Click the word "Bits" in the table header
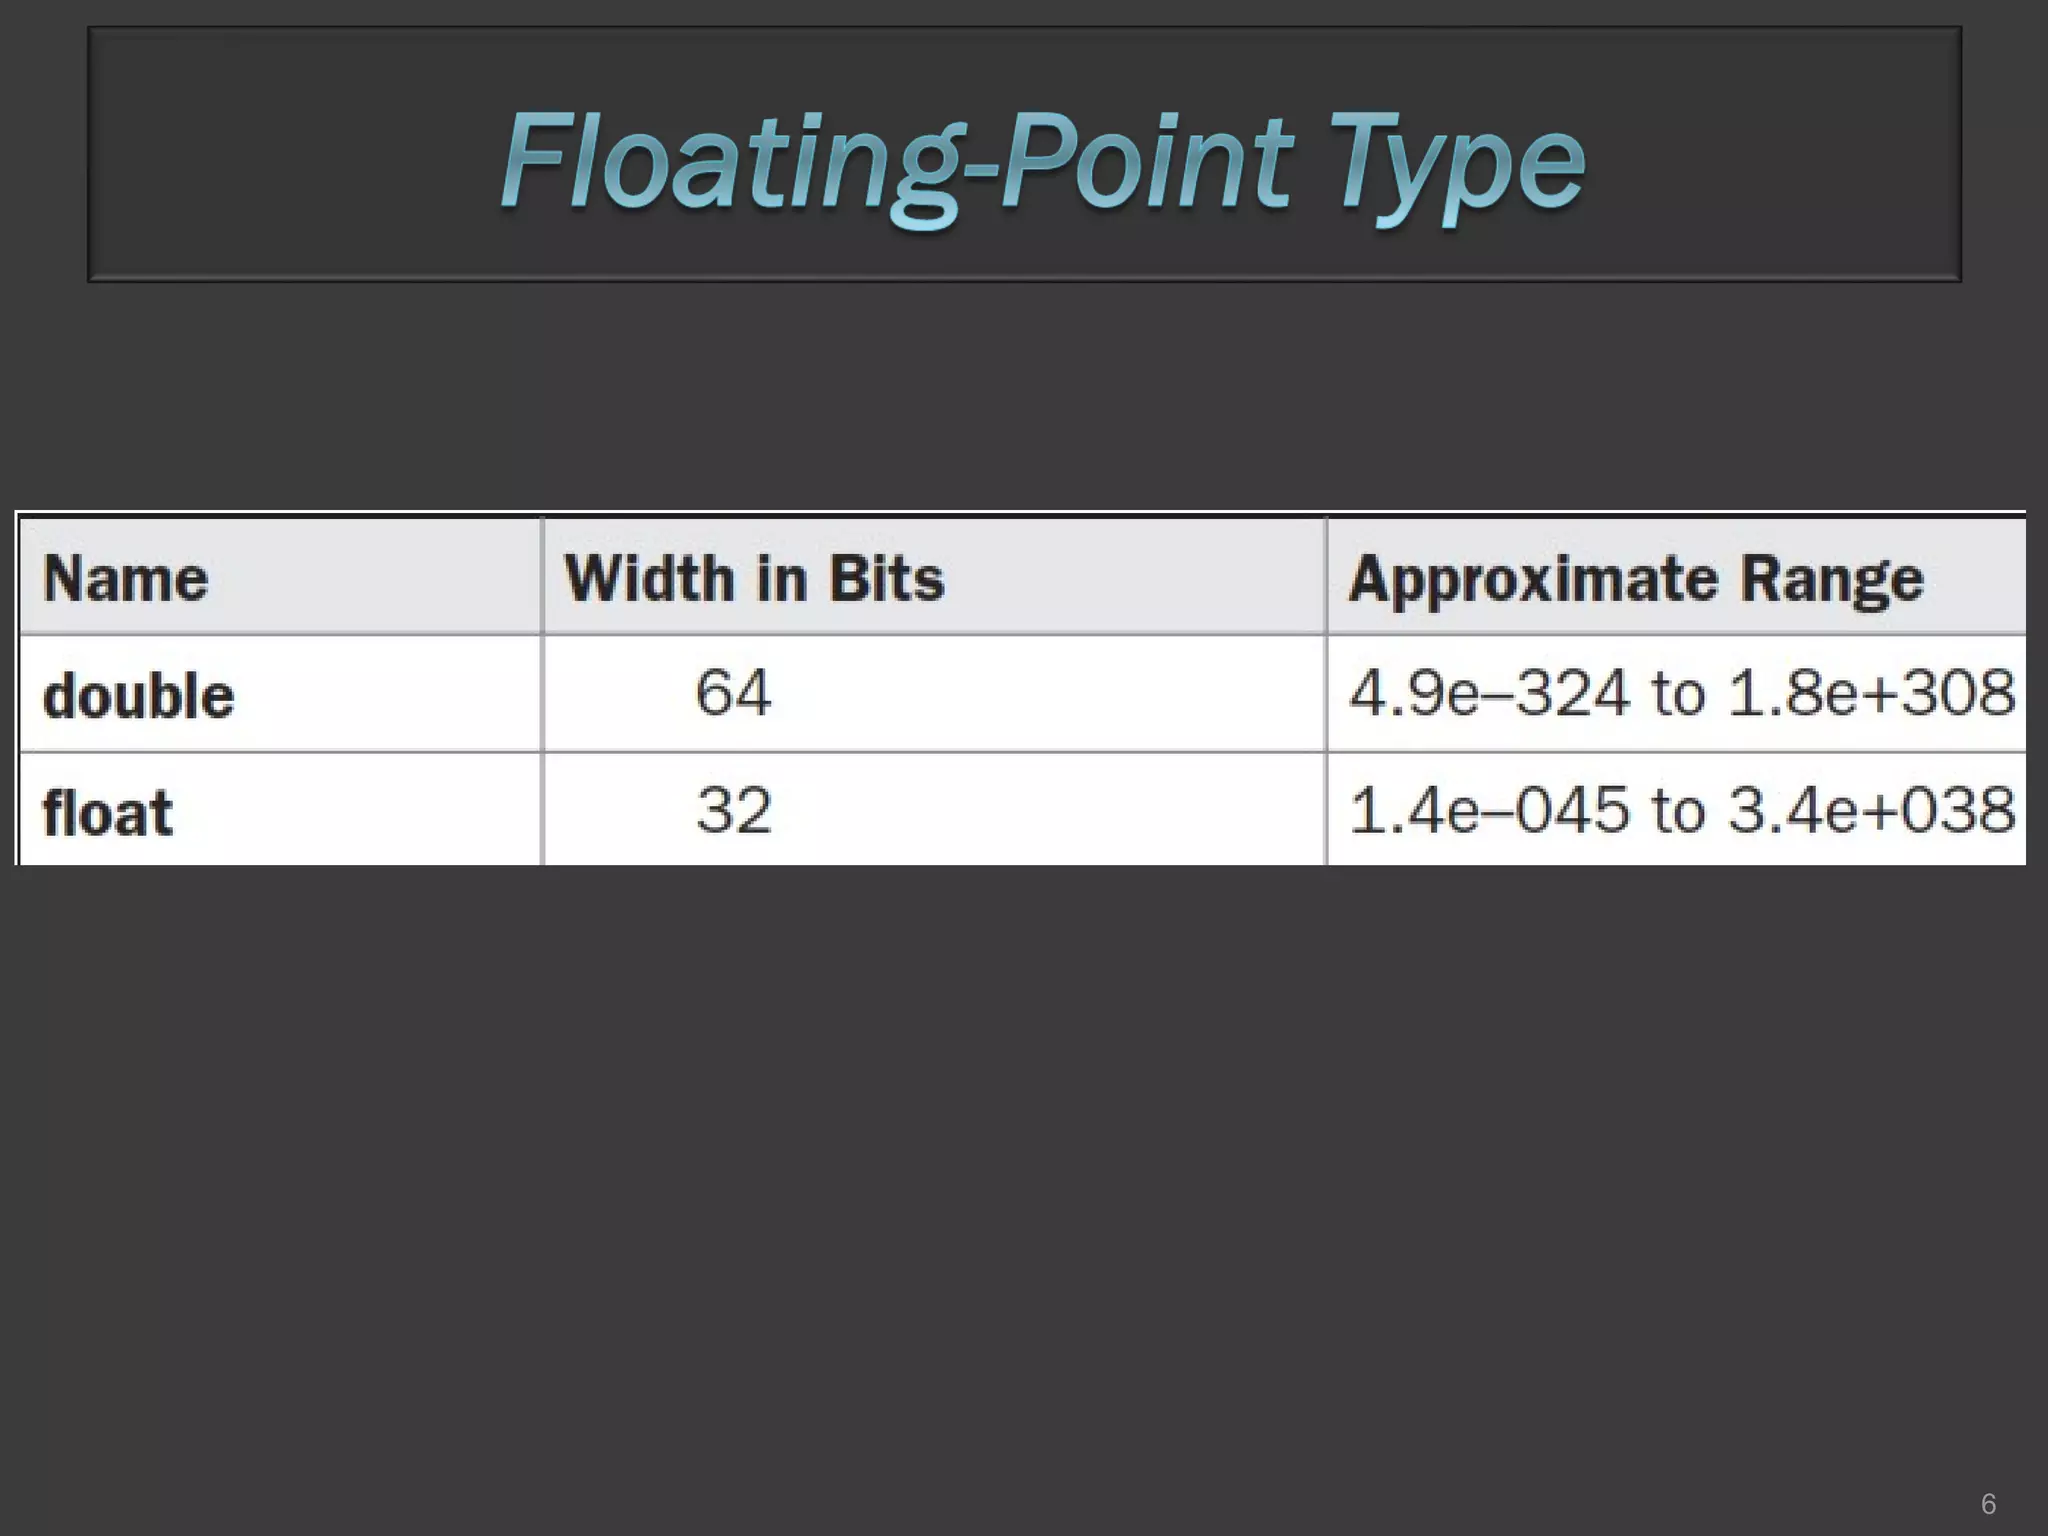The height and width of the screenshot is (1536, 2048). point(887,578)
